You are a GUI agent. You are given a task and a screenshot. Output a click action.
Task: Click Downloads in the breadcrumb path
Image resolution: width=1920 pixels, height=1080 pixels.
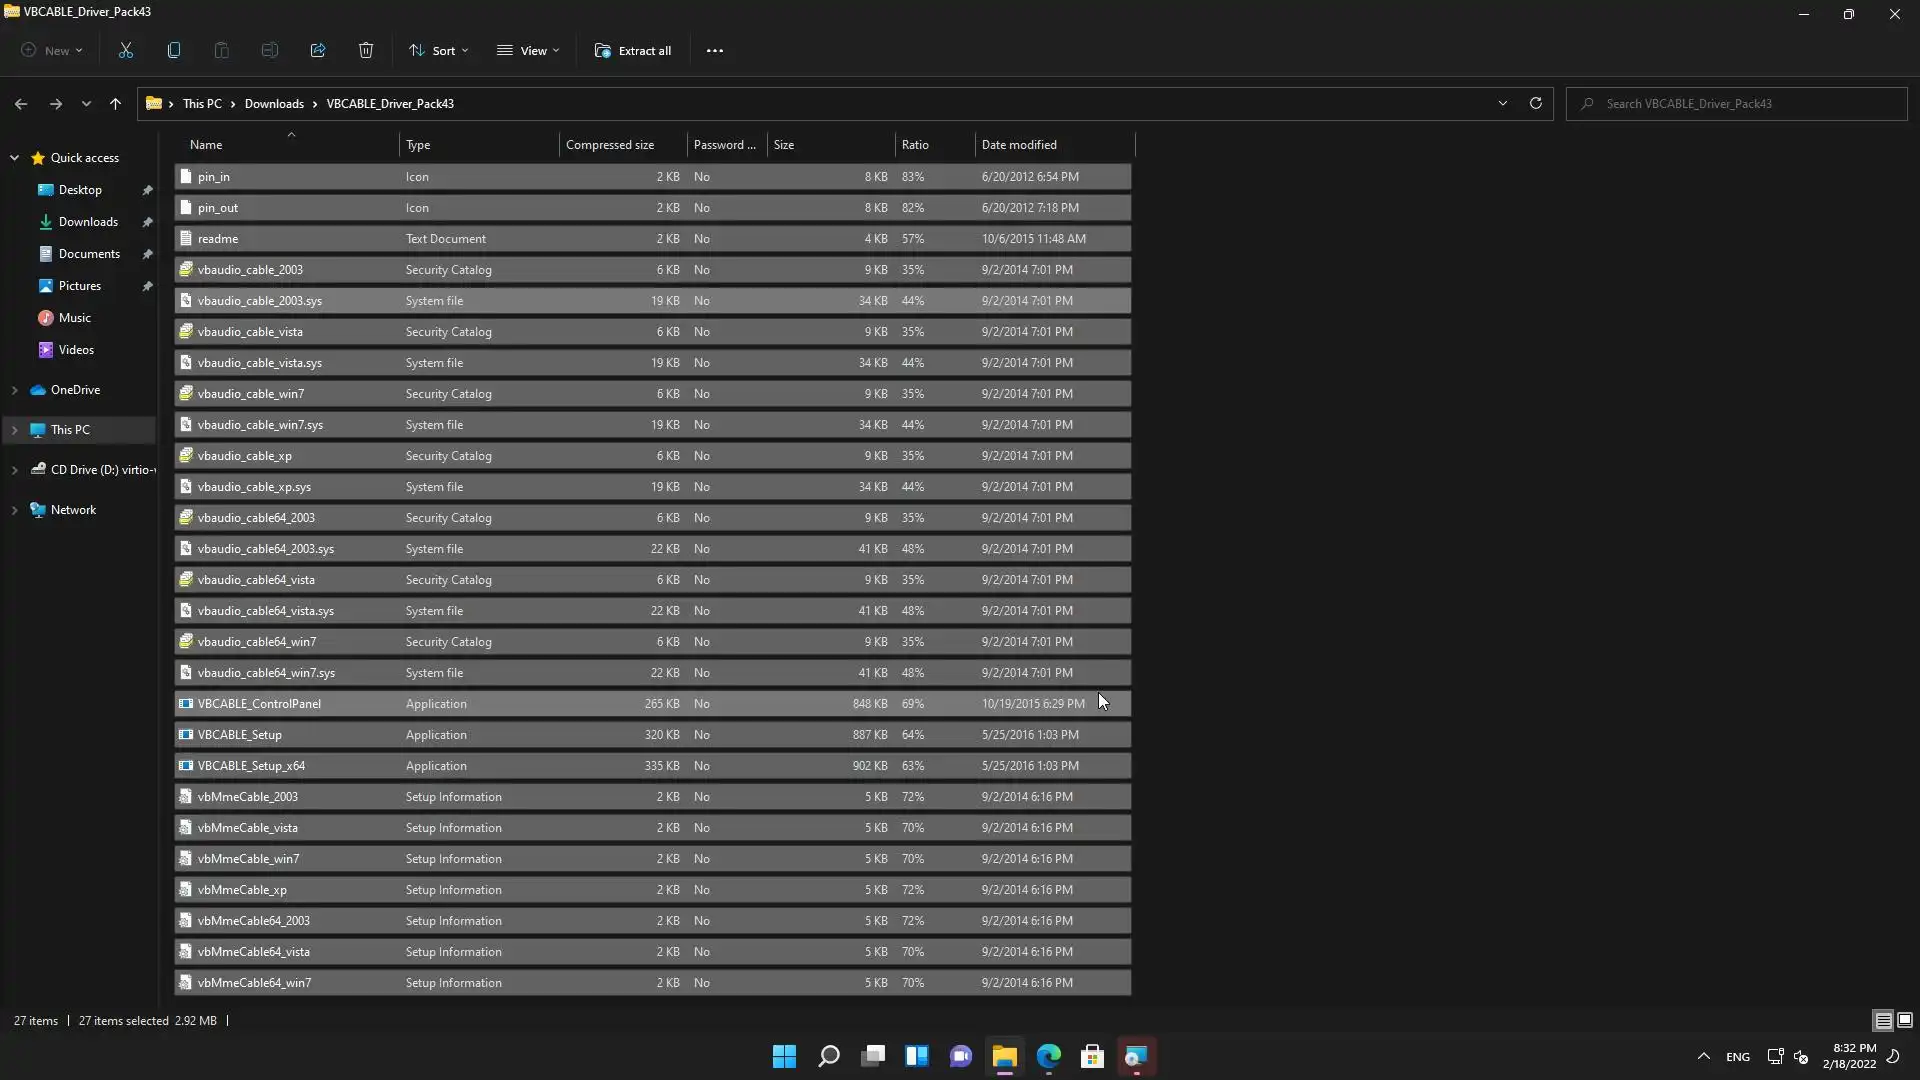pyautogui.click(x=274, y=104)
